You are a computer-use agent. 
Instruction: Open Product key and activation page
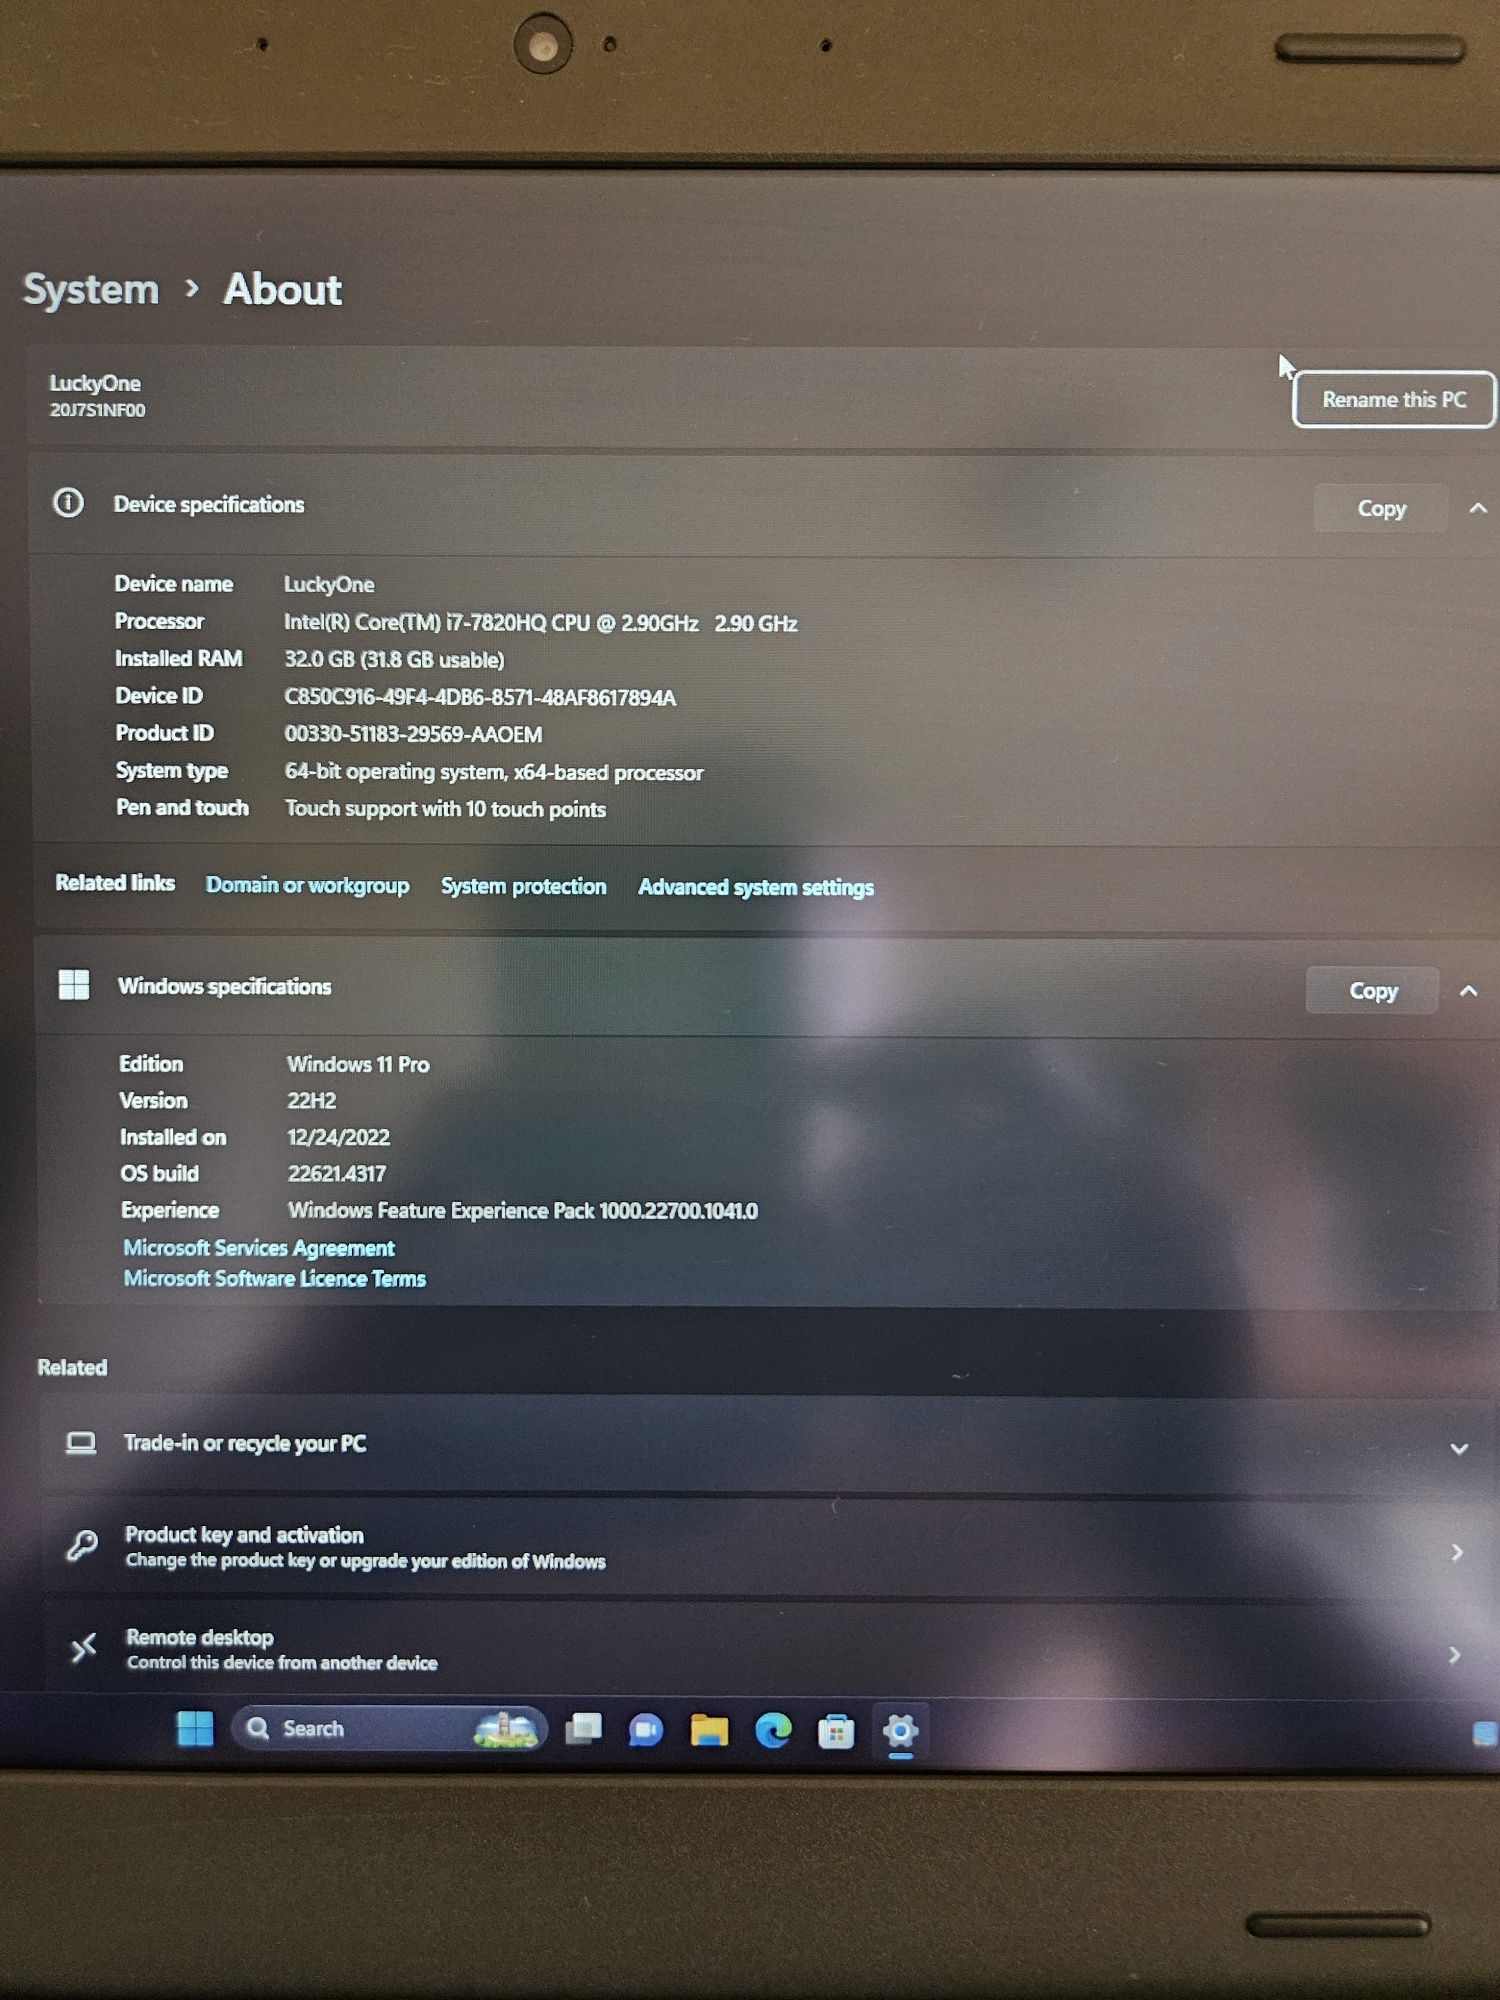tap(1458, 1552)
